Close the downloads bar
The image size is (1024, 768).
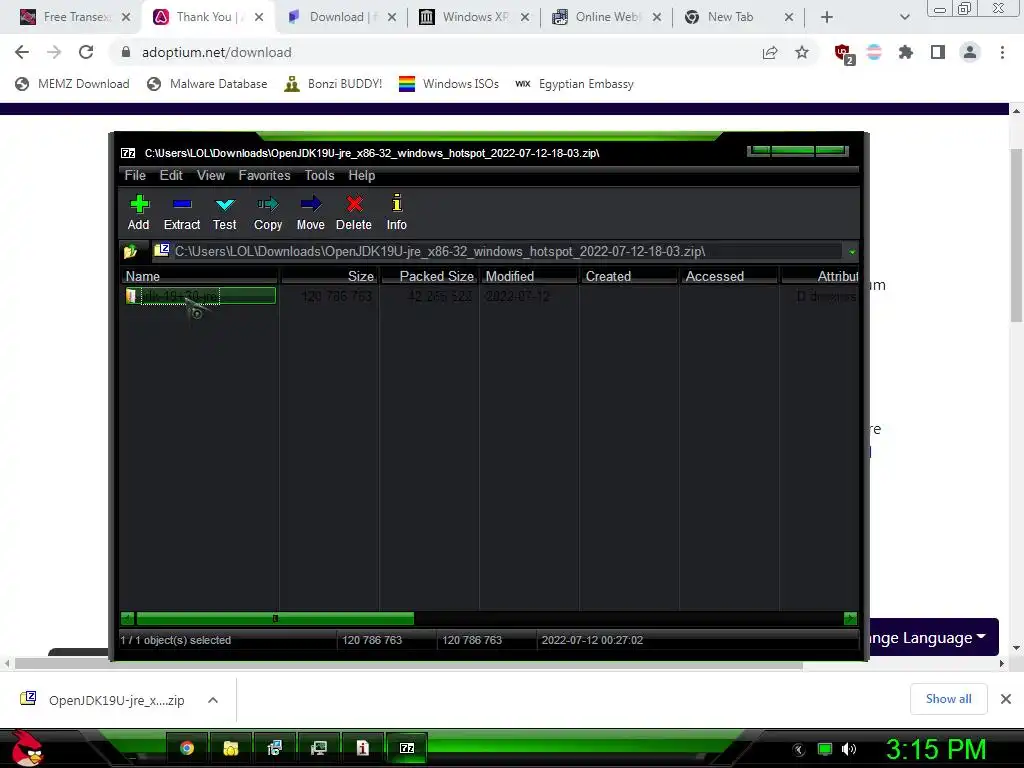pos(1006,699)
